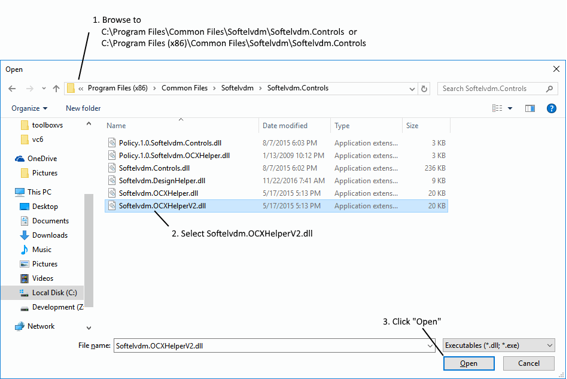Sort by the Size column

(412, 125)
